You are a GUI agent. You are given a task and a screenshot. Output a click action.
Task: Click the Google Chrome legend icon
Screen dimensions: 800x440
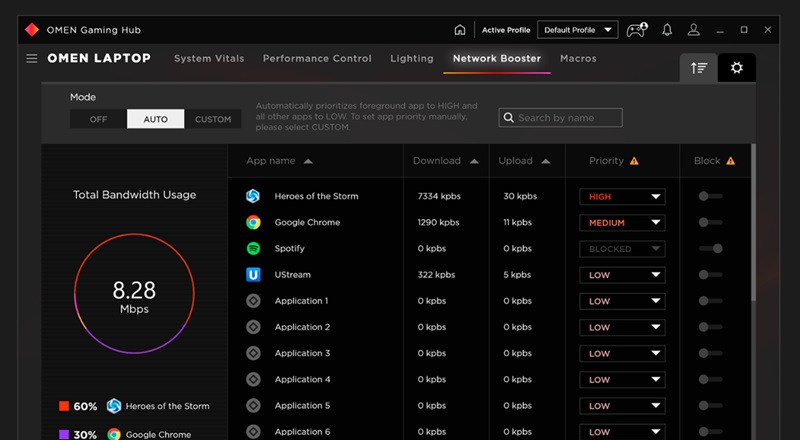click(x=114, y=434)
